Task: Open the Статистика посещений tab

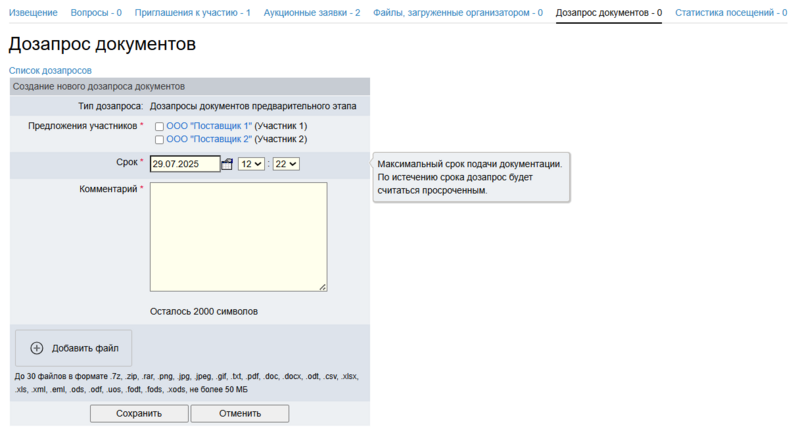Action: pos(730,13)
